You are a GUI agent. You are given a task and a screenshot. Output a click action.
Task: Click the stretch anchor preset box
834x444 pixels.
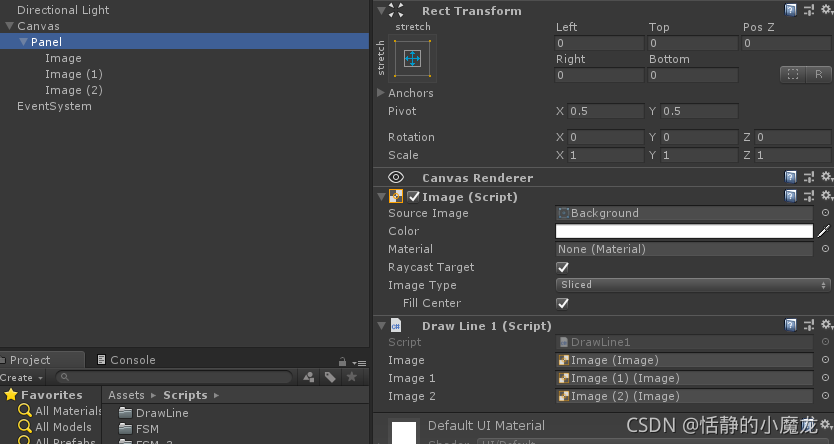click(x=412, y=58)
